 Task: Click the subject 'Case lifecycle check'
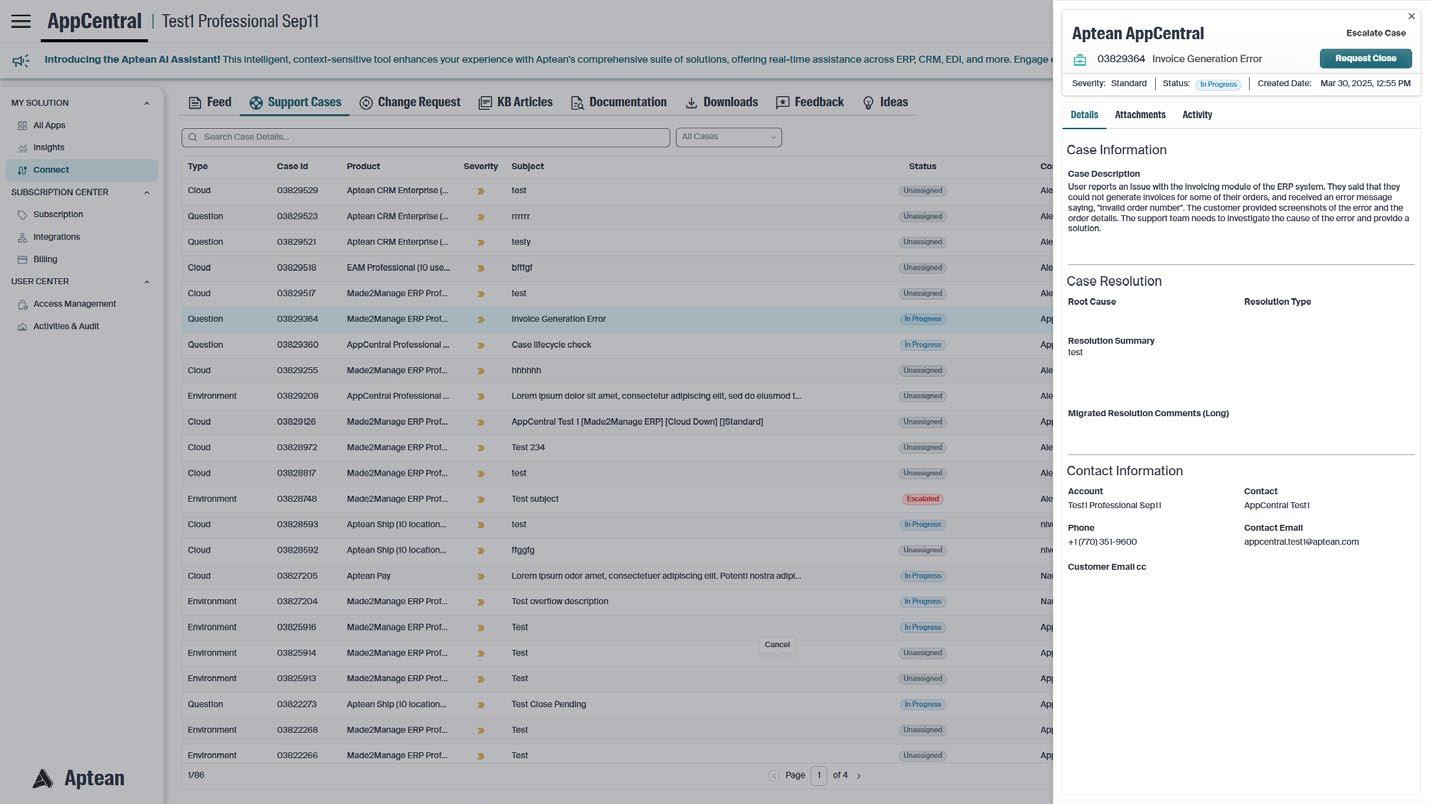pyautogui.click(x=551, y=345)
